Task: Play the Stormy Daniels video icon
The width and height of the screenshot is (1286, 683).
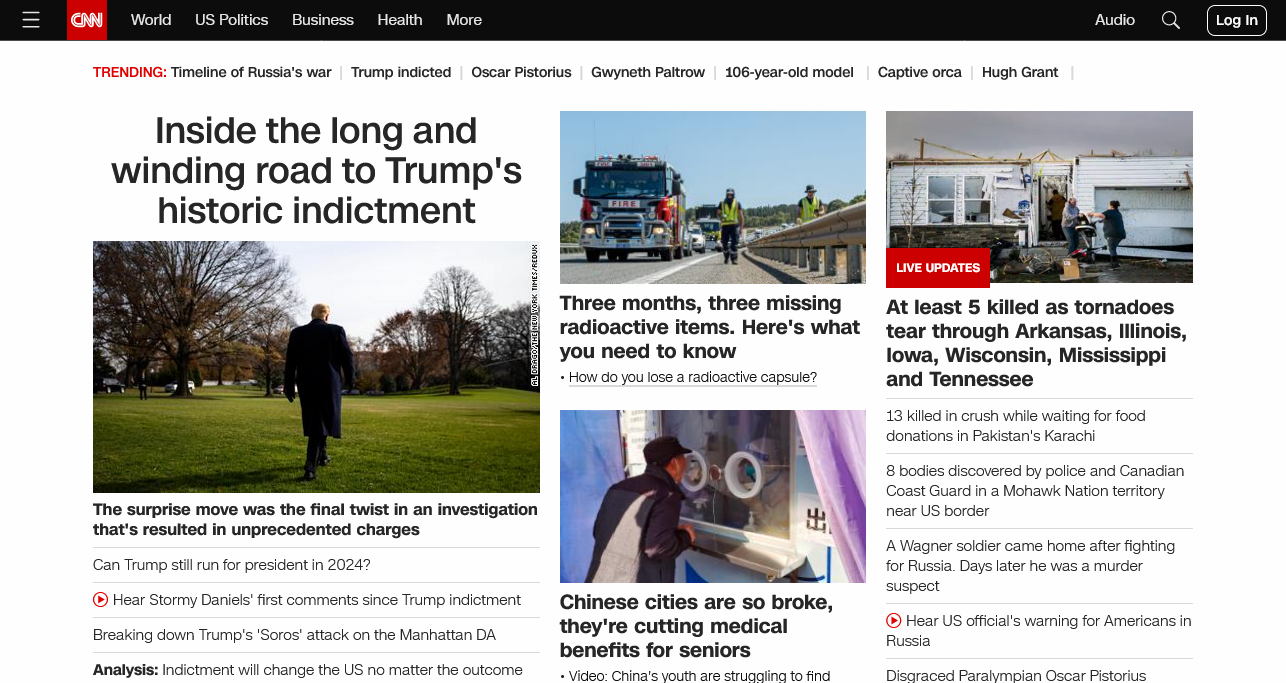Action: tap(100, 600)
